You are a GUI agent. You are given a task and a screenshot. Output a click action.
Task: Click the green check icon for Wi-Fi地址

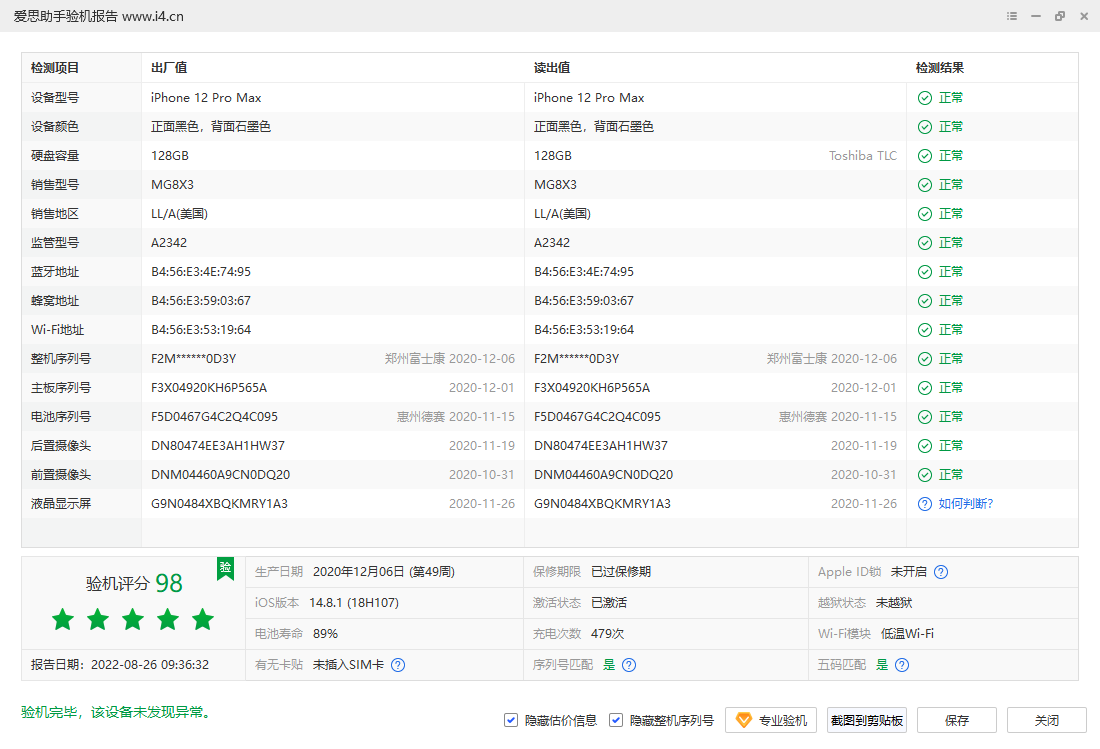925,330
